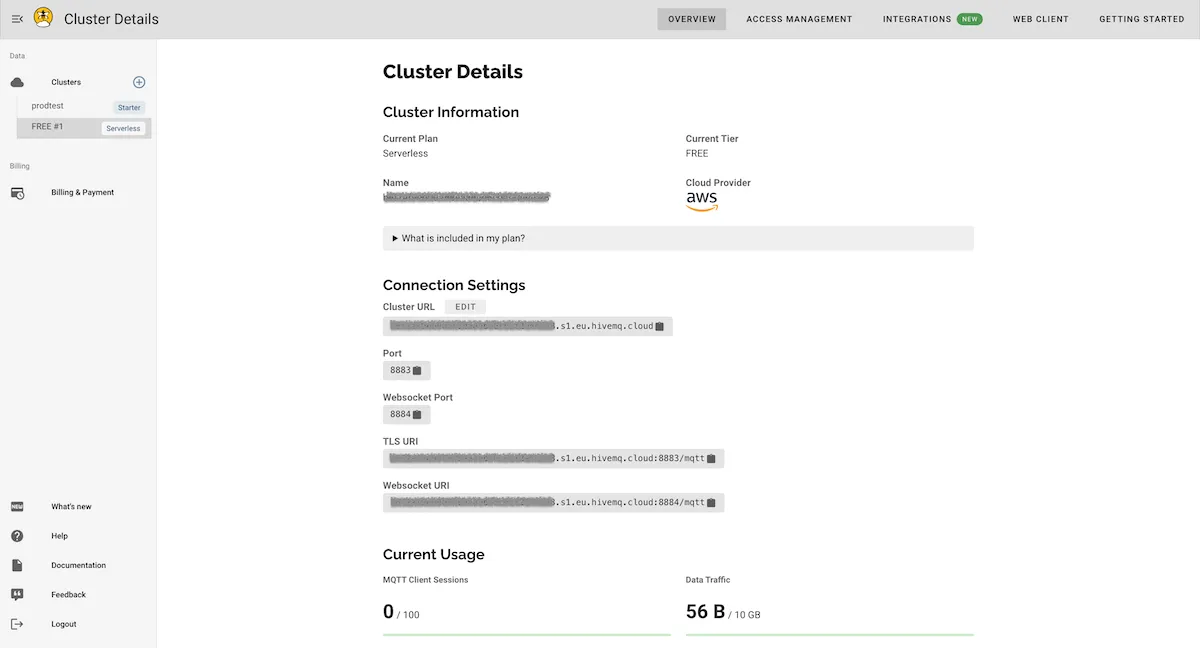The width and height of the screenshot is (1200, 648).
Task: Open the Integrations tab
Action: (x=917, y=19)
